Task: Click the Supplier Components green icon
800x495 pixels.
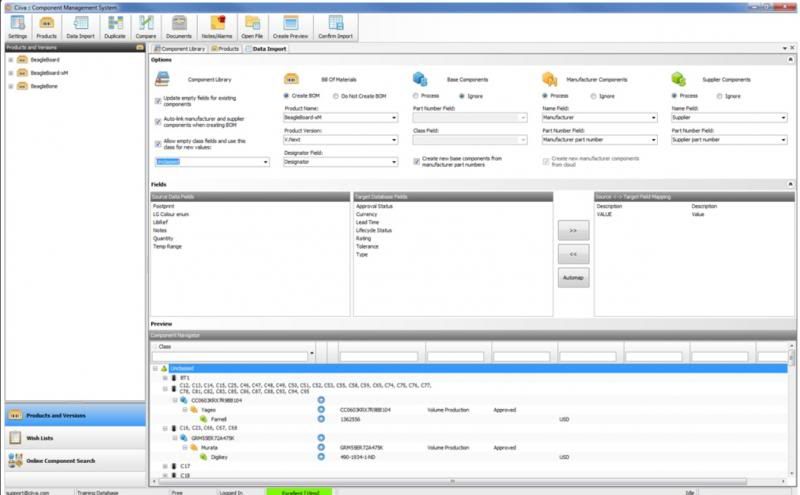Action: pos(679,79)
